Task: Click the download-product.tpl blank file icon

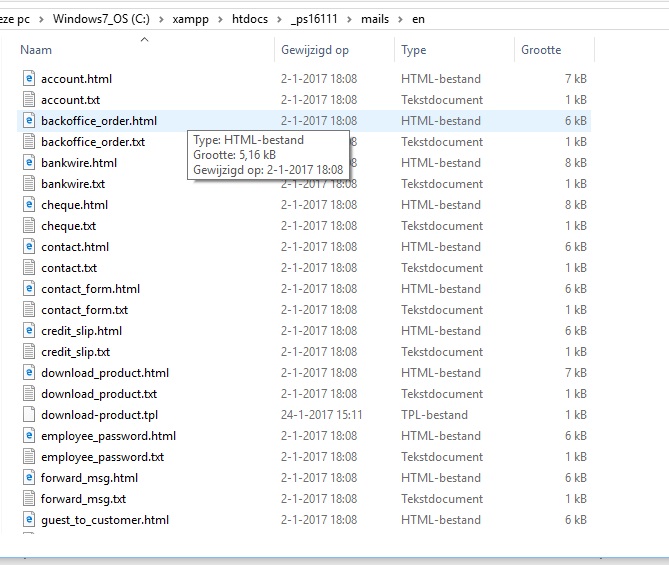Action: click(29, 414)
